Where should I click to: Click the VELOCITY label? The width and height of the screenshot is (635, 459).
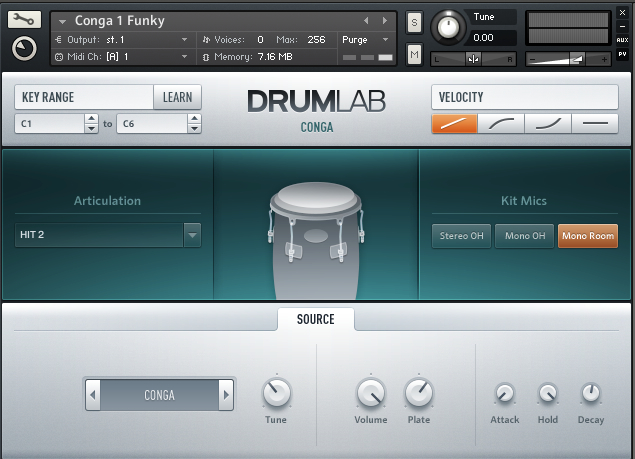461,97
